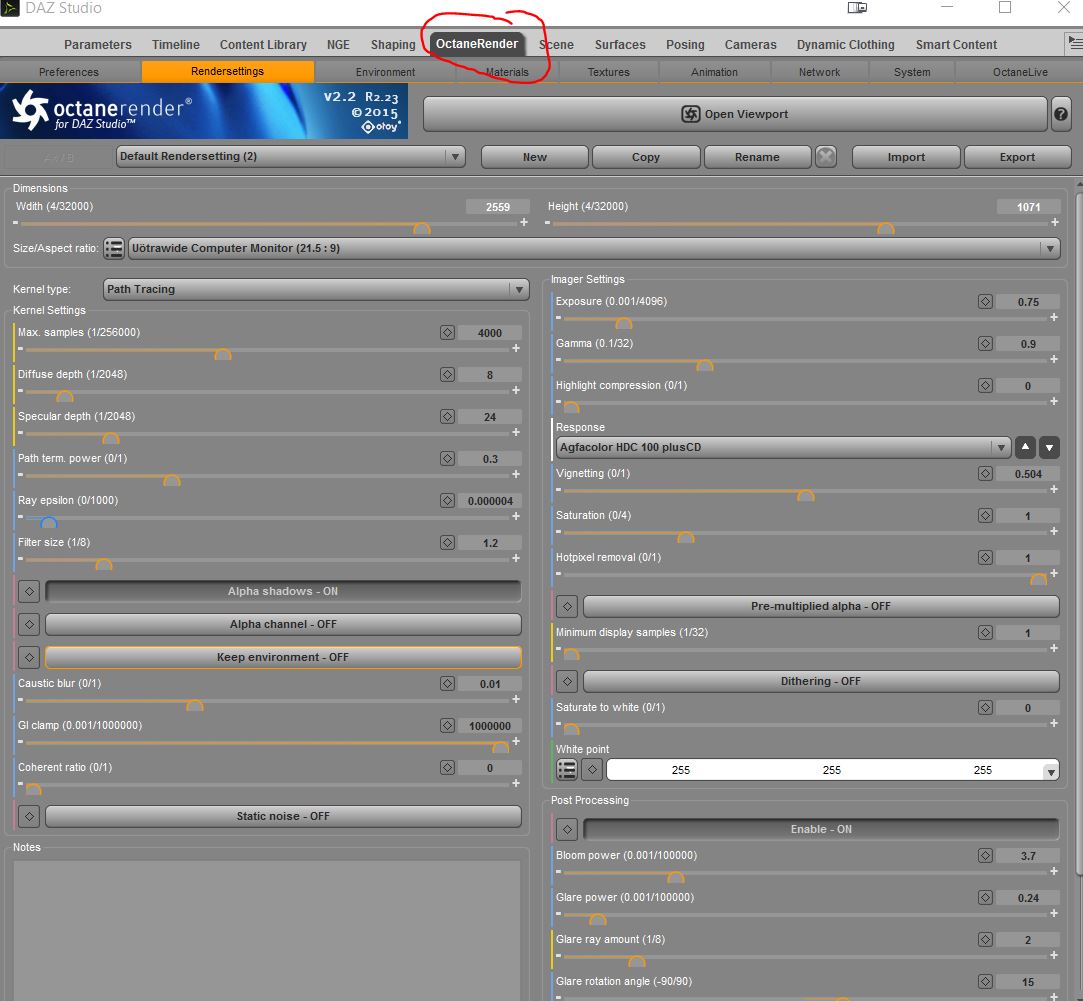Click the Max. samples value field 4000
This screenshot has width=1083, height=1001.
point(490,333)
